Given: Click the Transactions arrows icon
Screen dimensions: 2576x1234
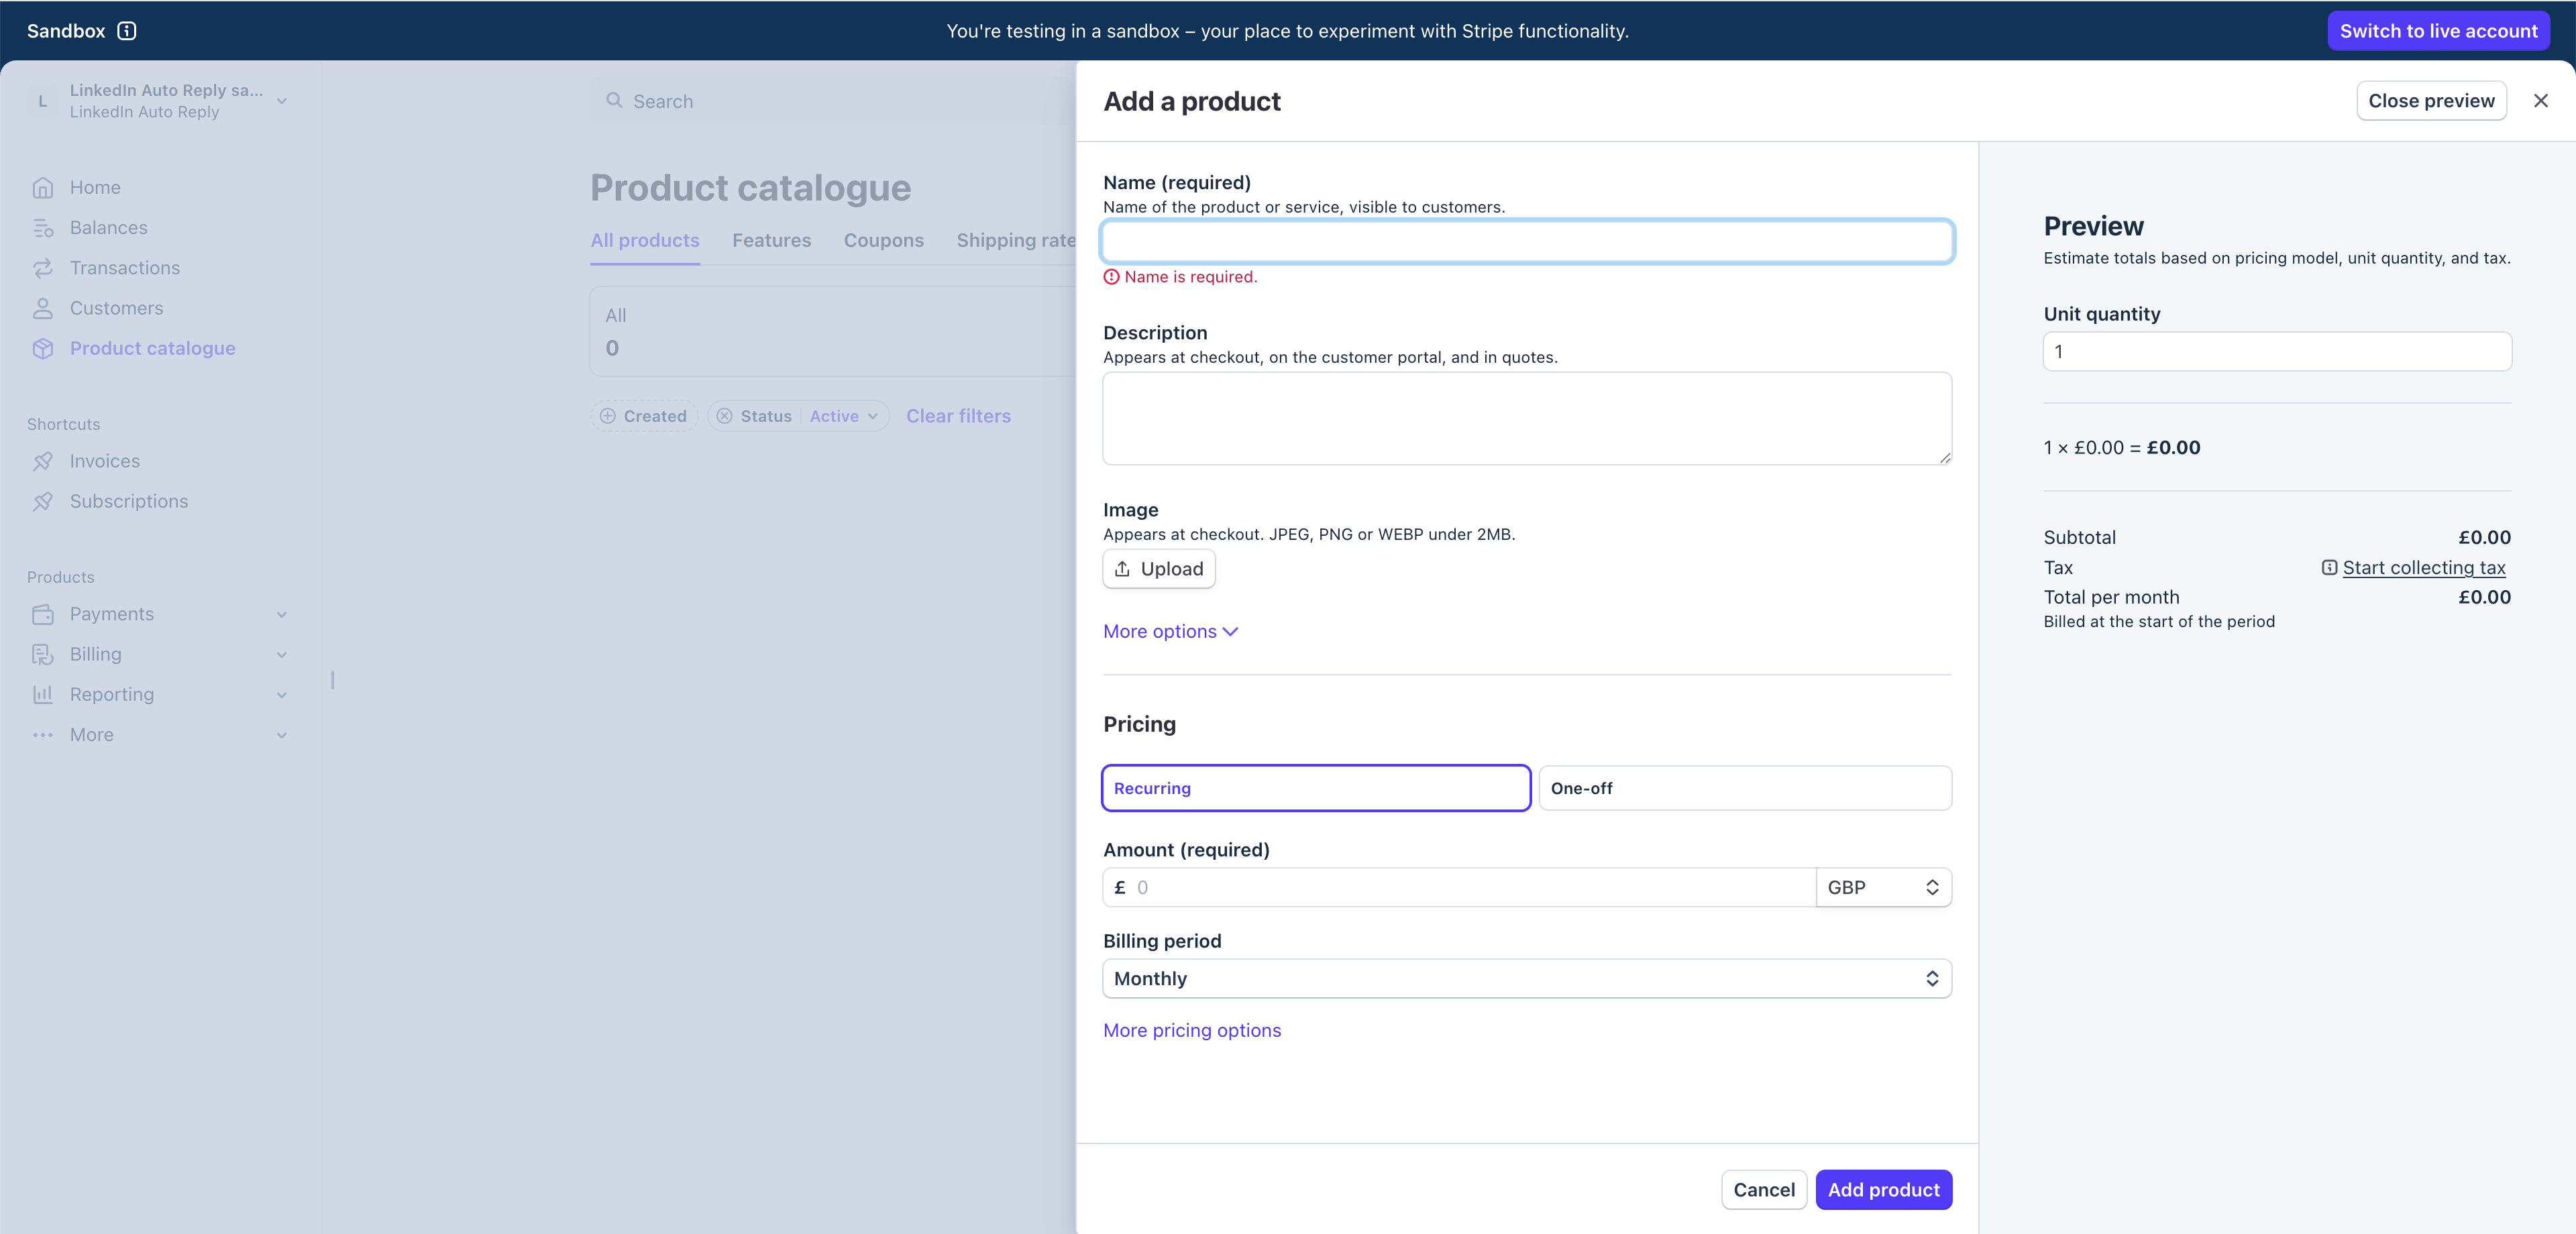Looking at the screenshot, I should (42, 268).
